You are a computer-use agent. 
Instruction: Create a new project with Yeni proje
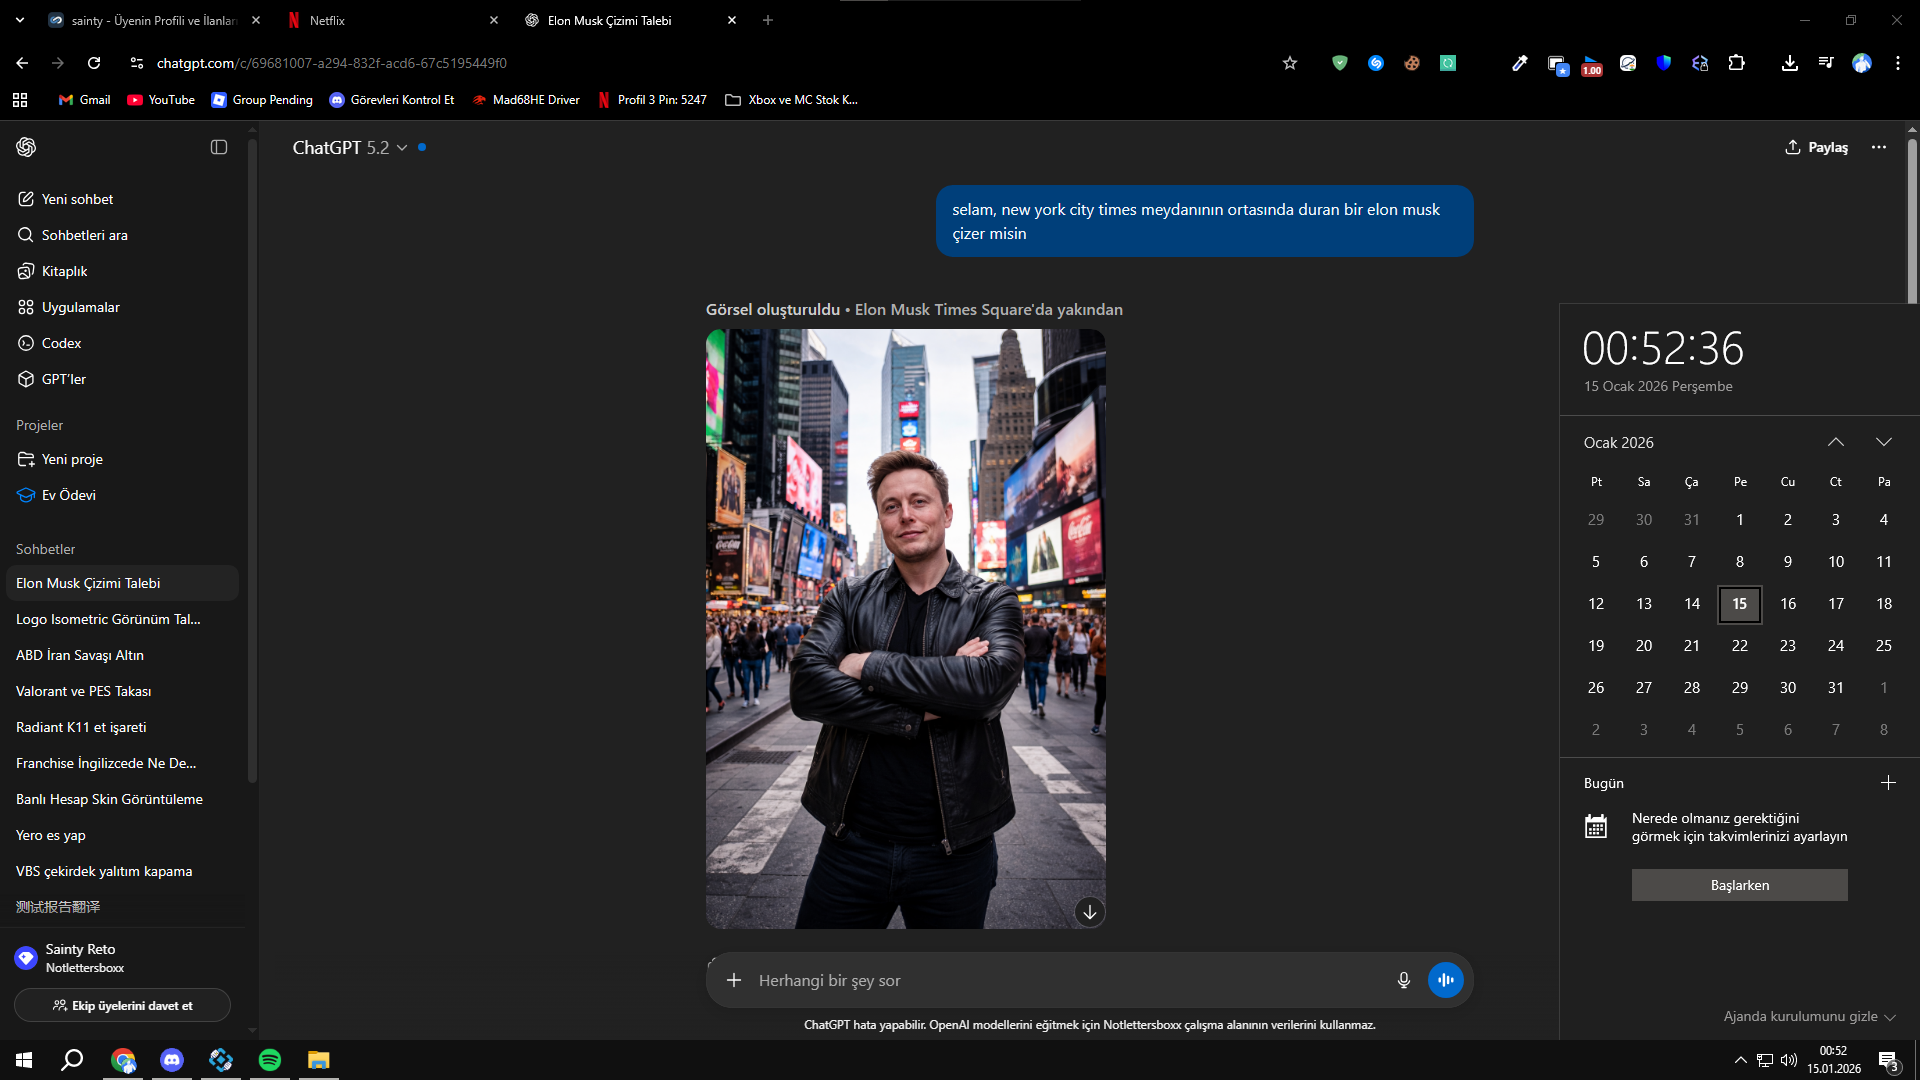coord(122,459)
